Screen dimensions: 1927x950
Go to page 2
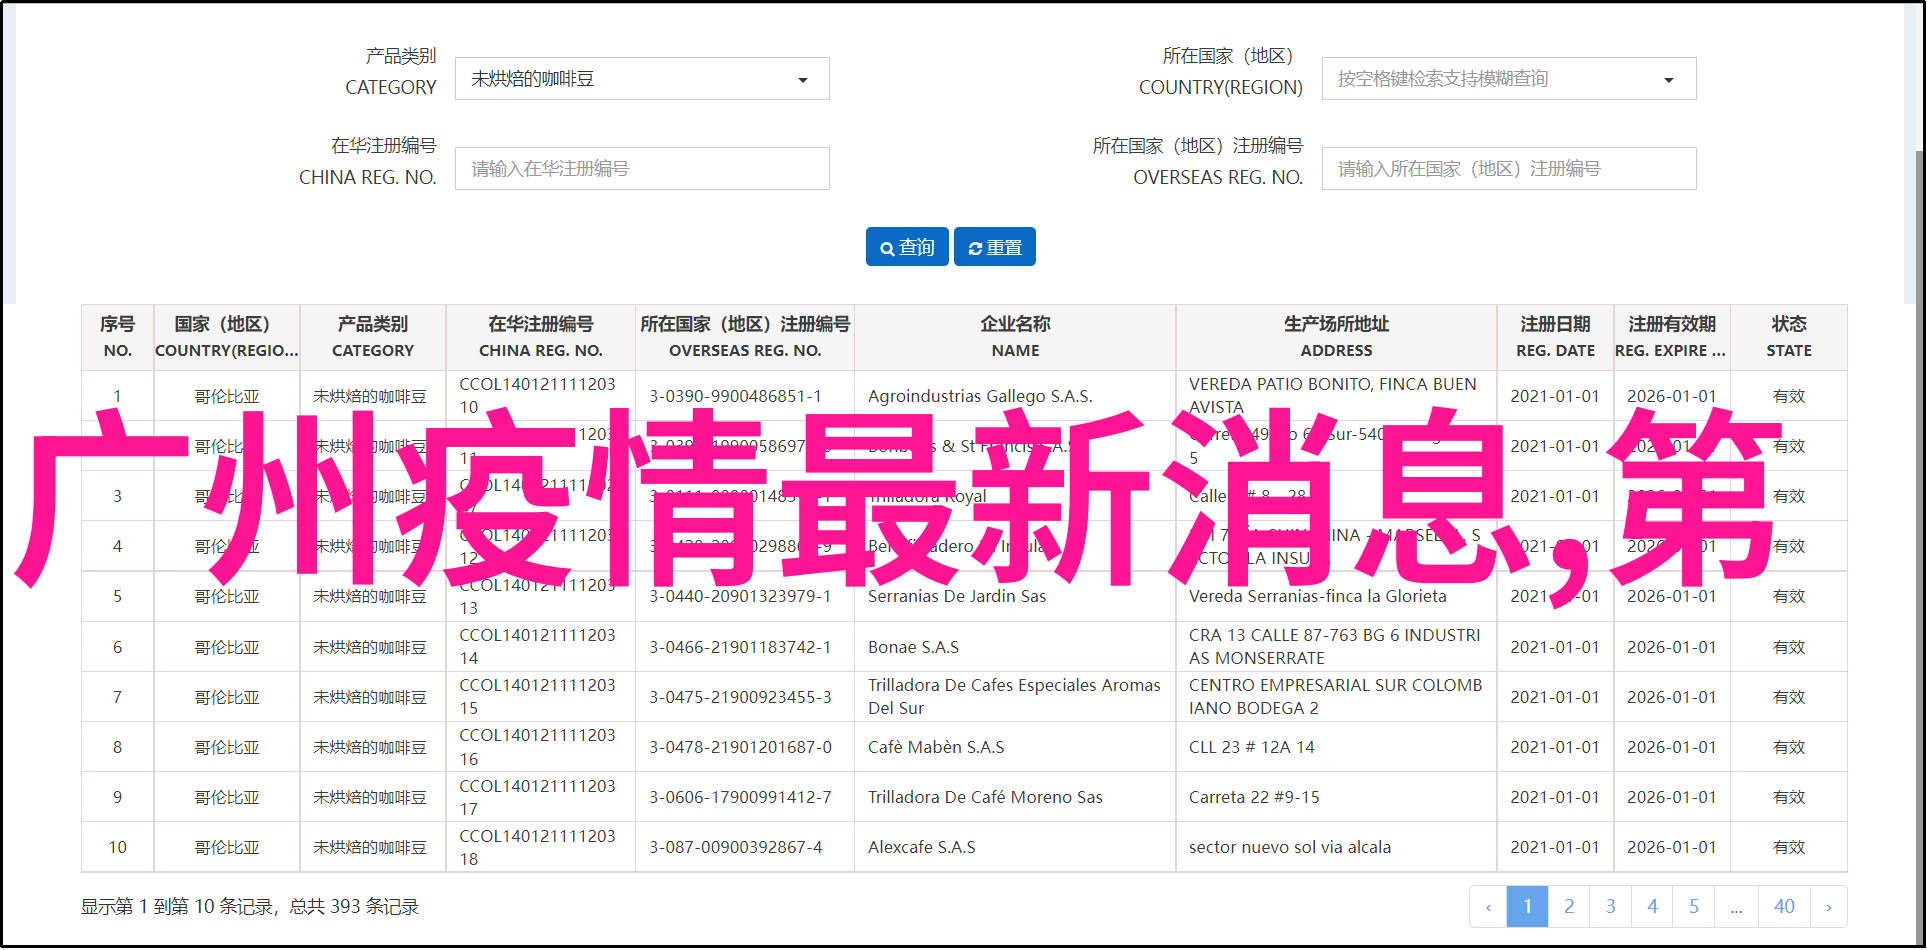(x=1569, y=907)
